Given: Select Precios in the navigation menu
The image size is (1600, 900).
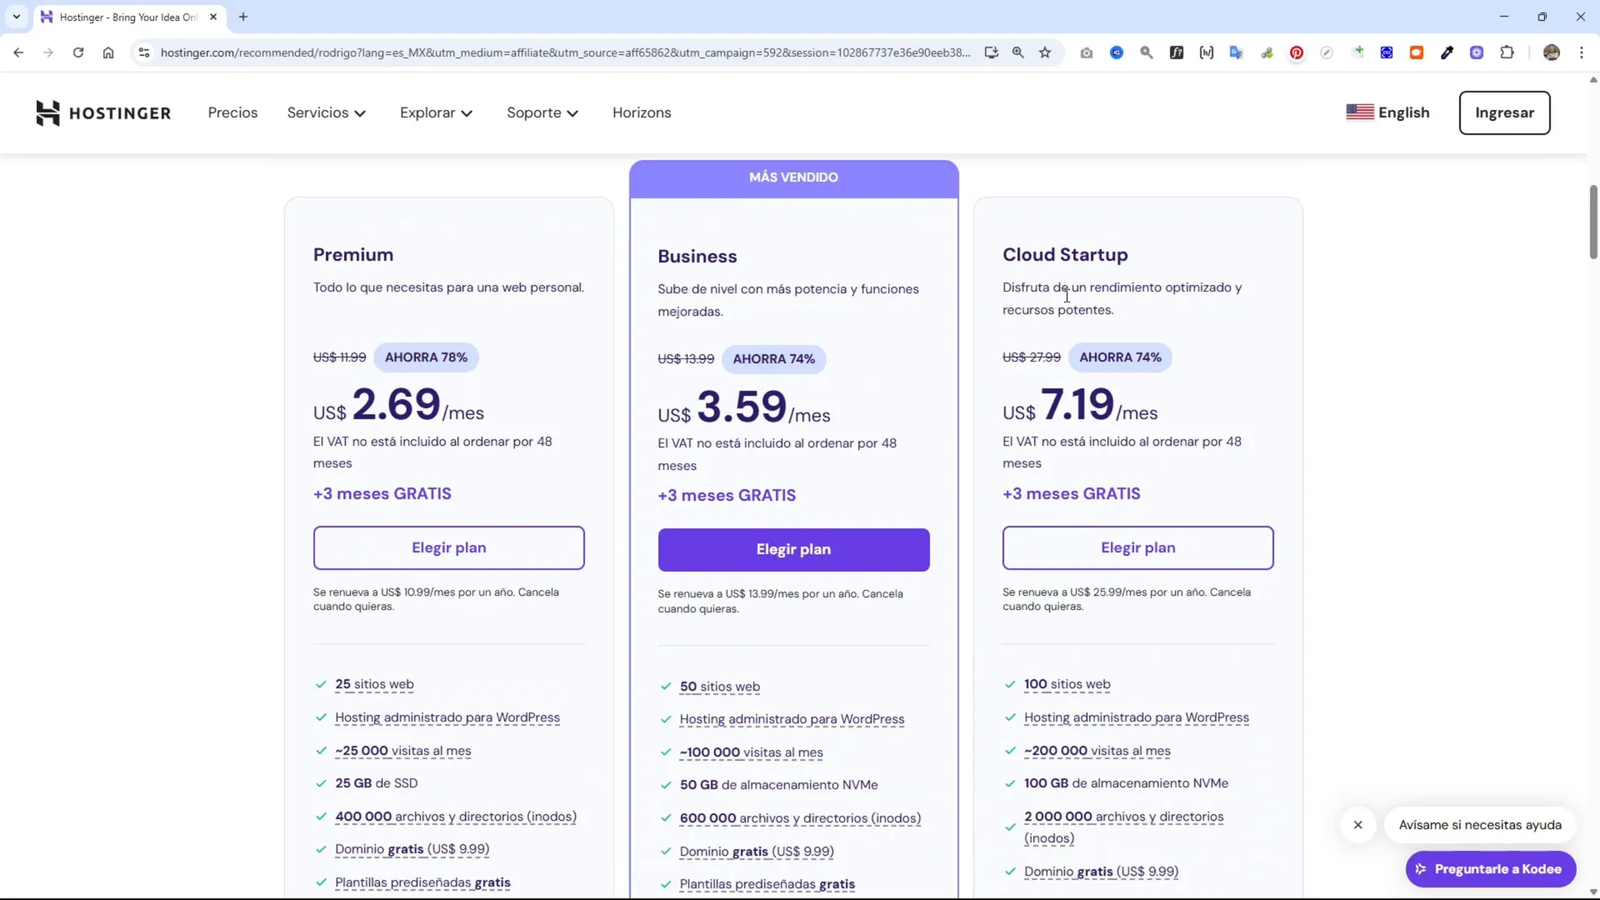Looking at the screenshot, I should tap(232, 112).
